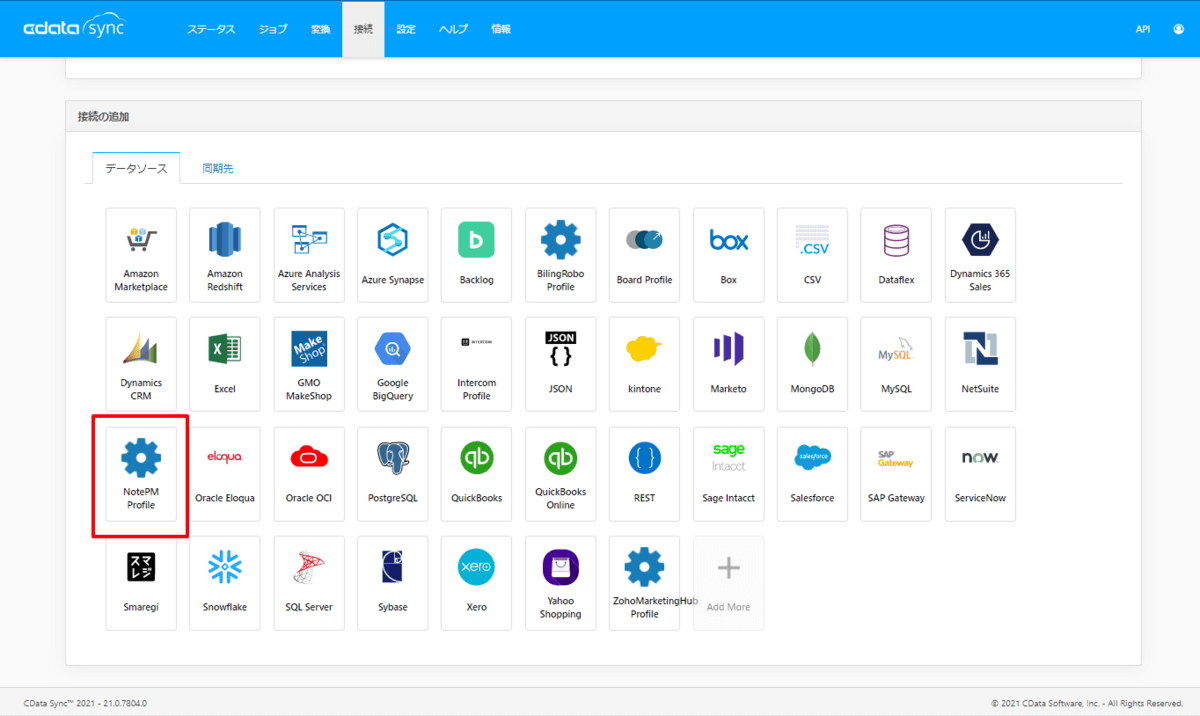Select the Sage Intacct connector
This screenshot has width=1200, height=716.
coord(729,474)
